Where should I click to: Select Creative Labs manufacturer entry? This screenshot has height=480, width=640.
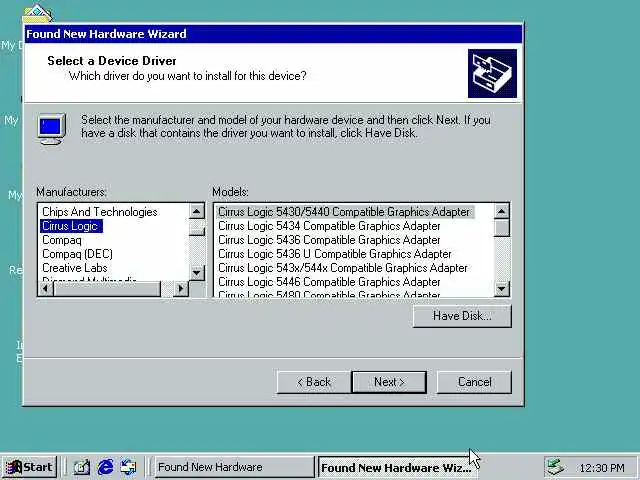(x=75, y=268)
